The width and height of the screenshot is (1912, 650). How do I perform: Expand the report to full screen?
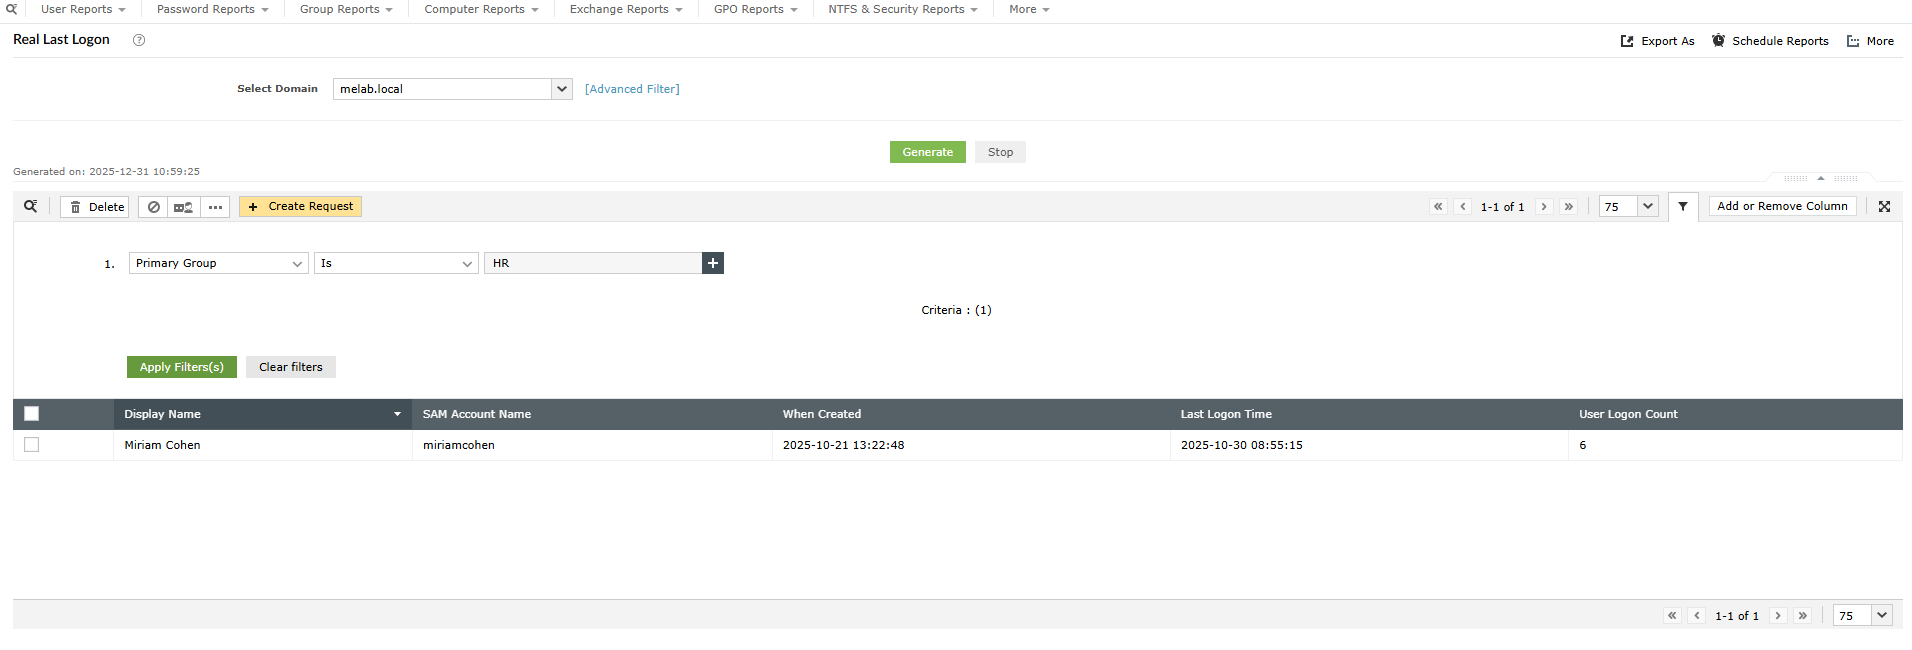click(x=1884, y=206)
